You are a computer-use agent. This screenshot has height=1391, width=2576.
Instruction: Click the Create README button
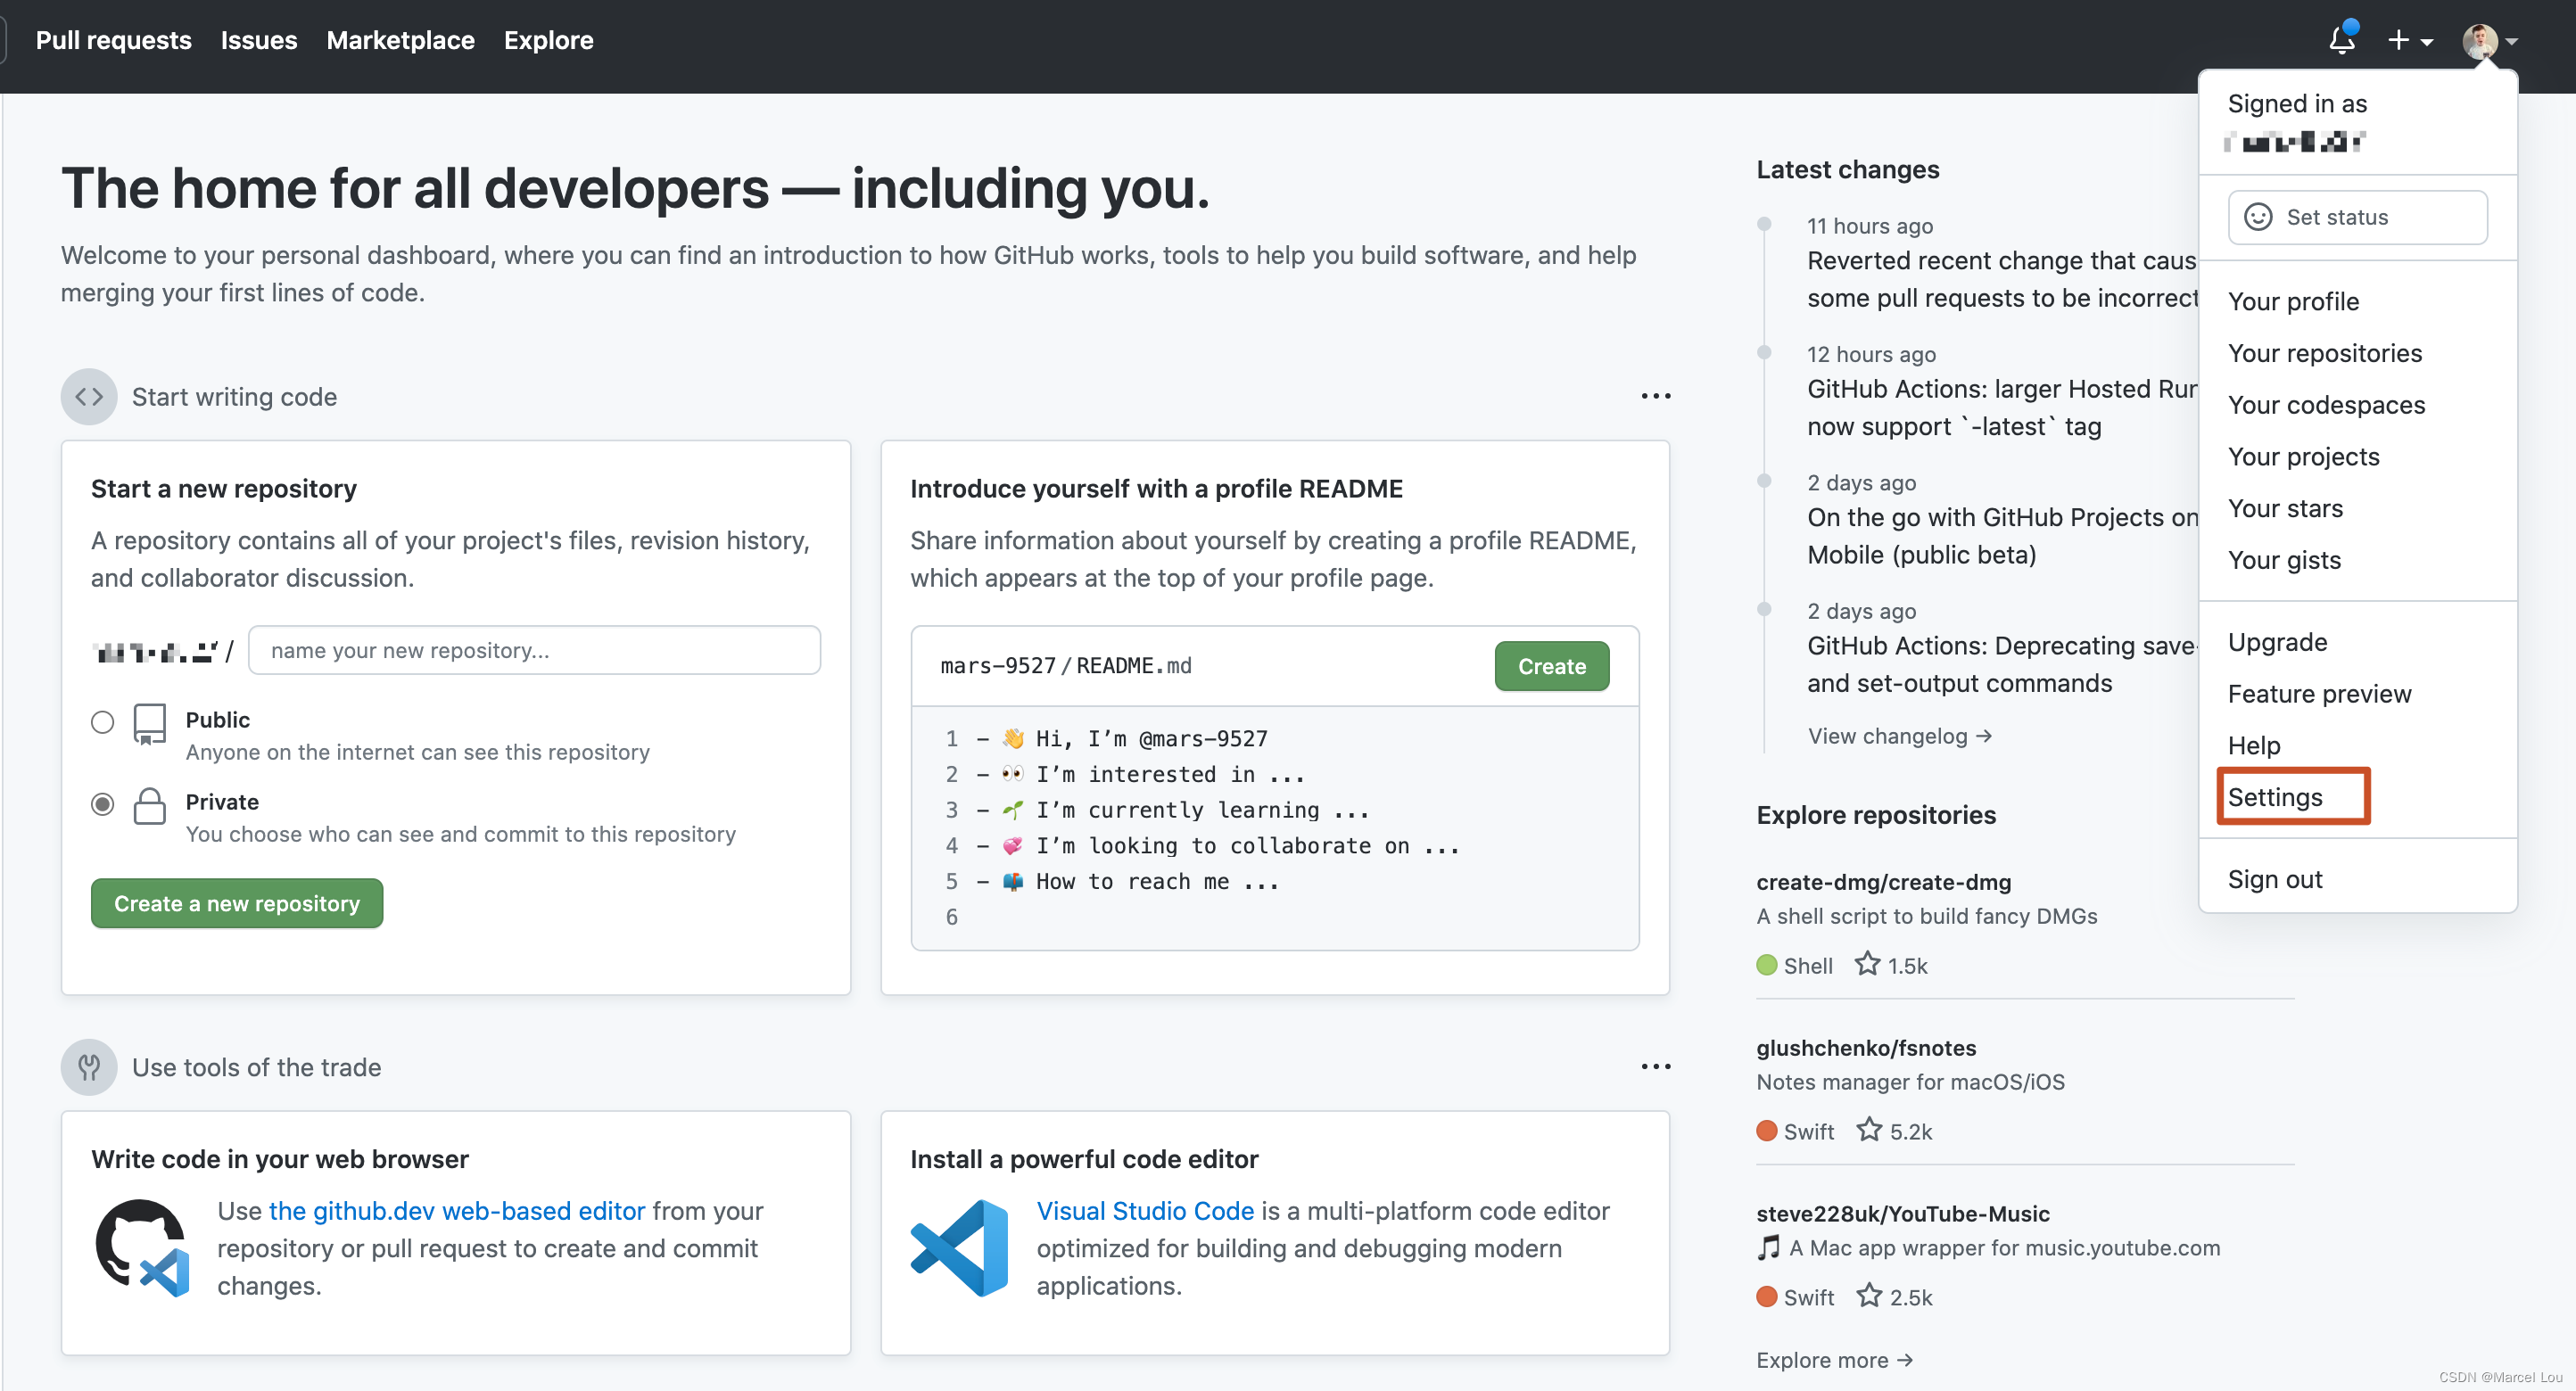1550,663
